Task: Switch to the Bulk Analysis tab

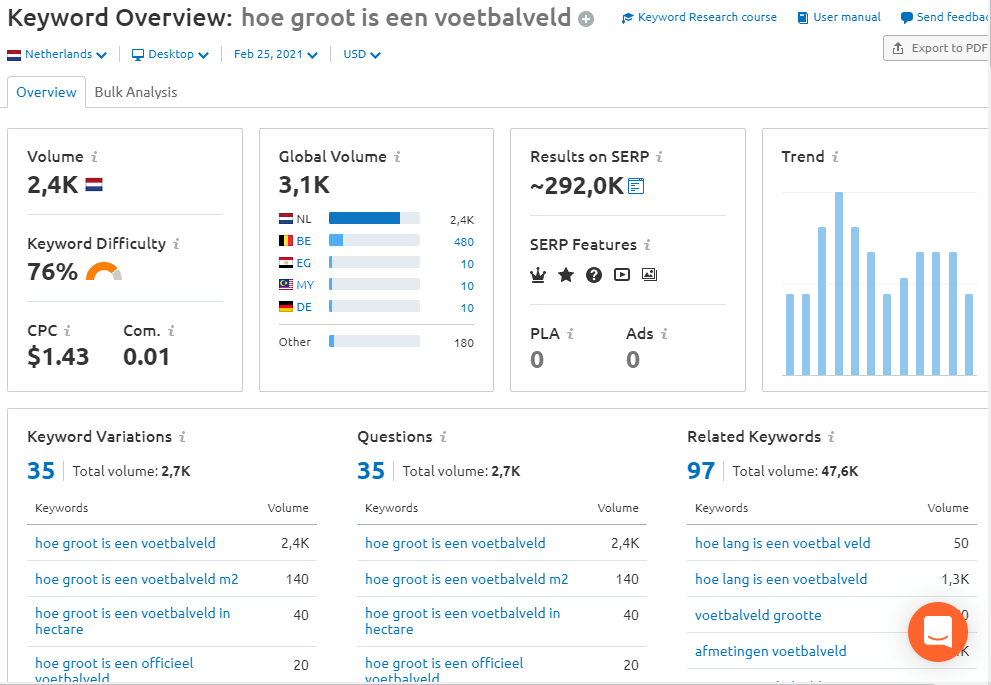Action: click(136, 92)
